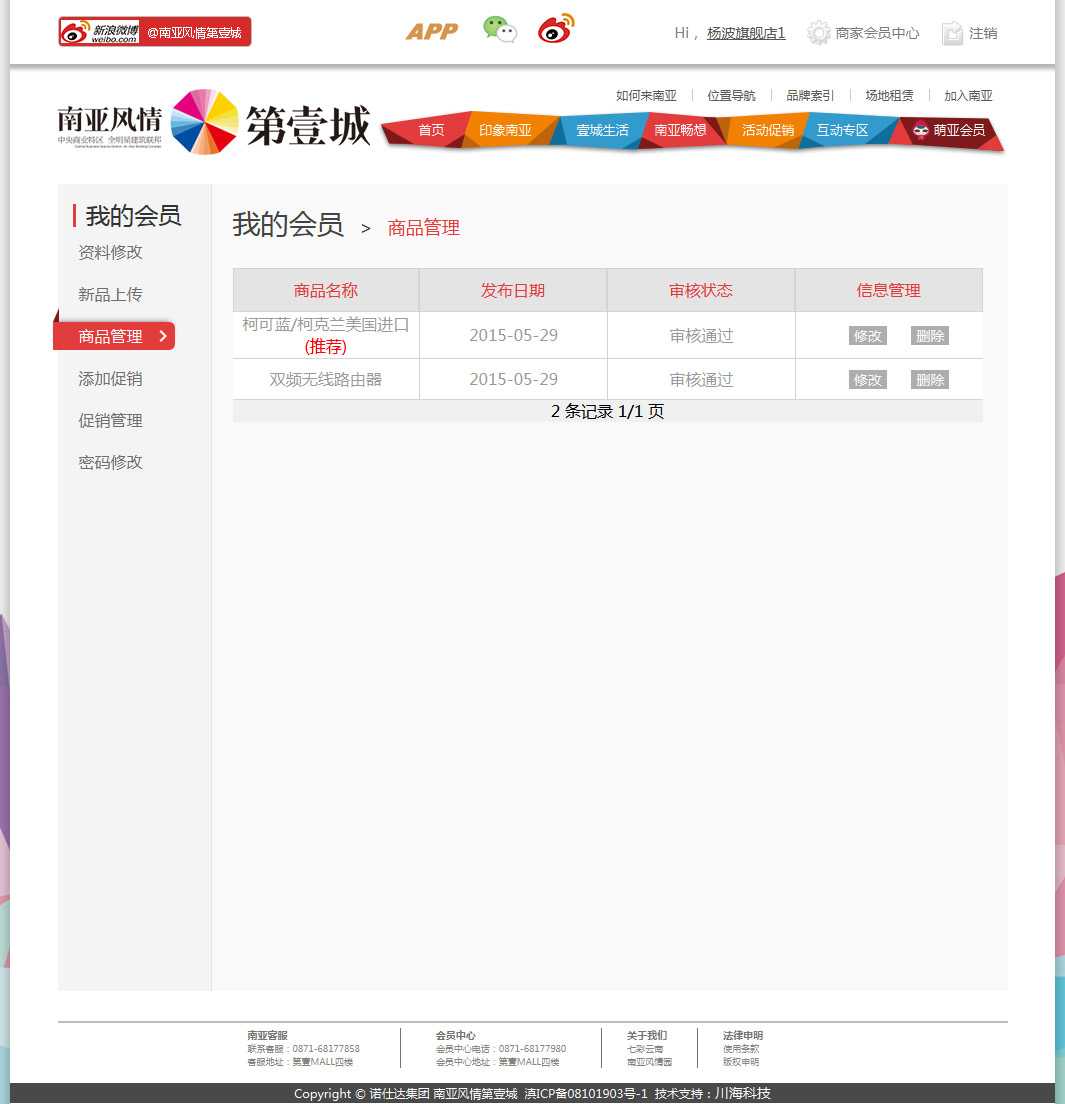Click 删除 for 双频无线路由器 row

click(x=930, y=380)
